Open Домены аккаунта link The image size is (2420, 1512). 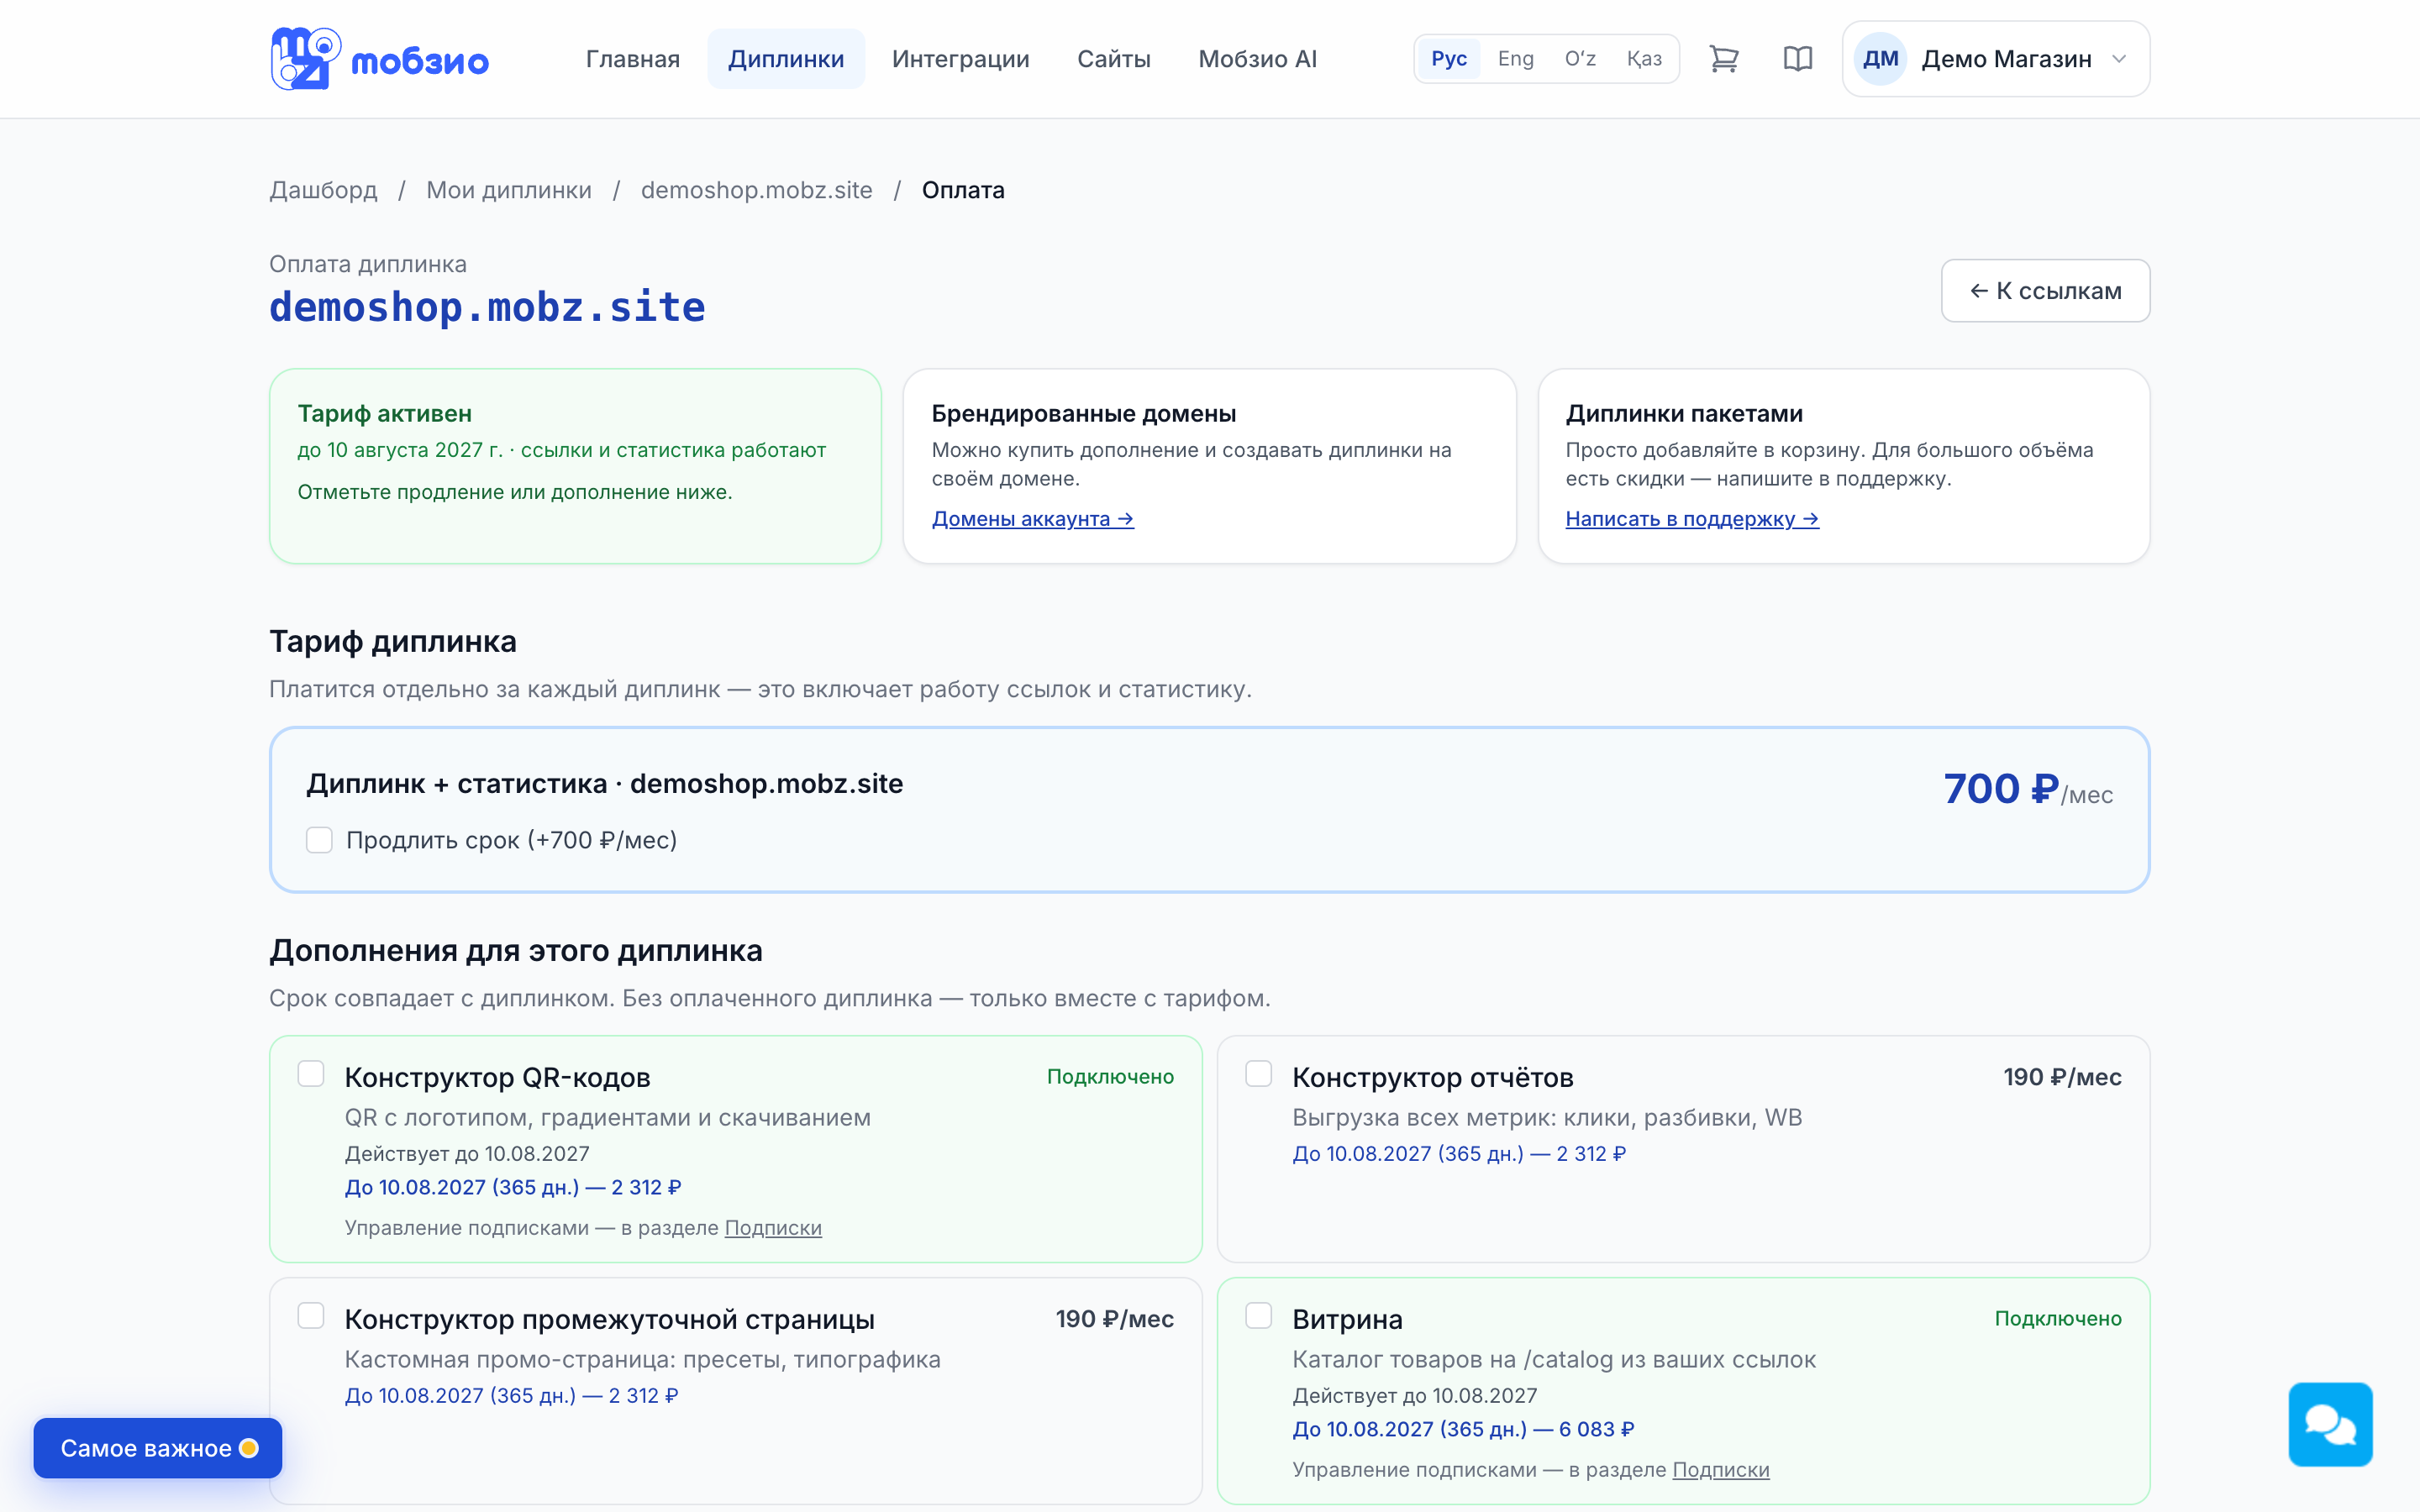click(x=1032, y=519)
